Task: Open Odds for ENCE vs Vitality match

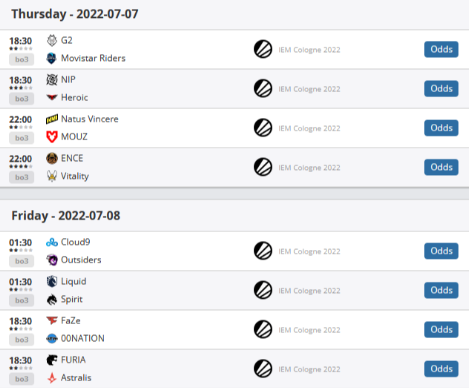Action: click(x=441, y=167)
